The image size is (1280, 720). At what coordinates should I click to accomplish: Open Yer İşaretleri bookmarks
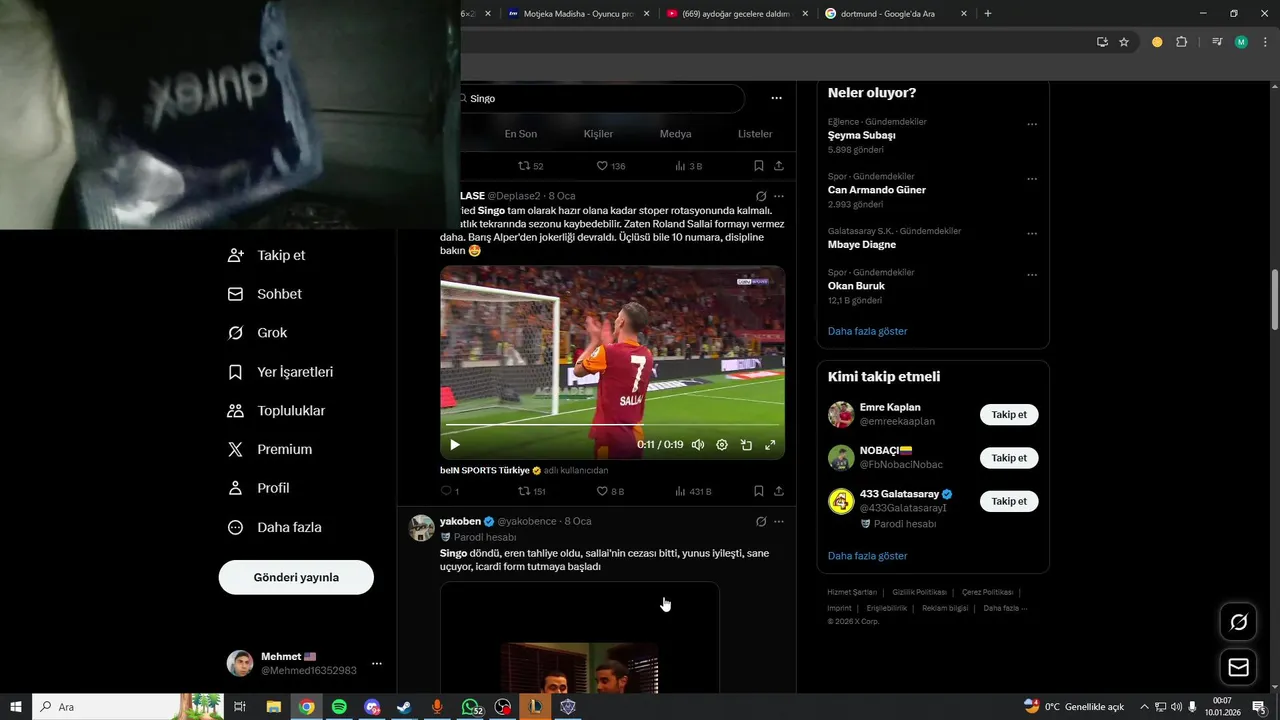(x=281, y=372)
